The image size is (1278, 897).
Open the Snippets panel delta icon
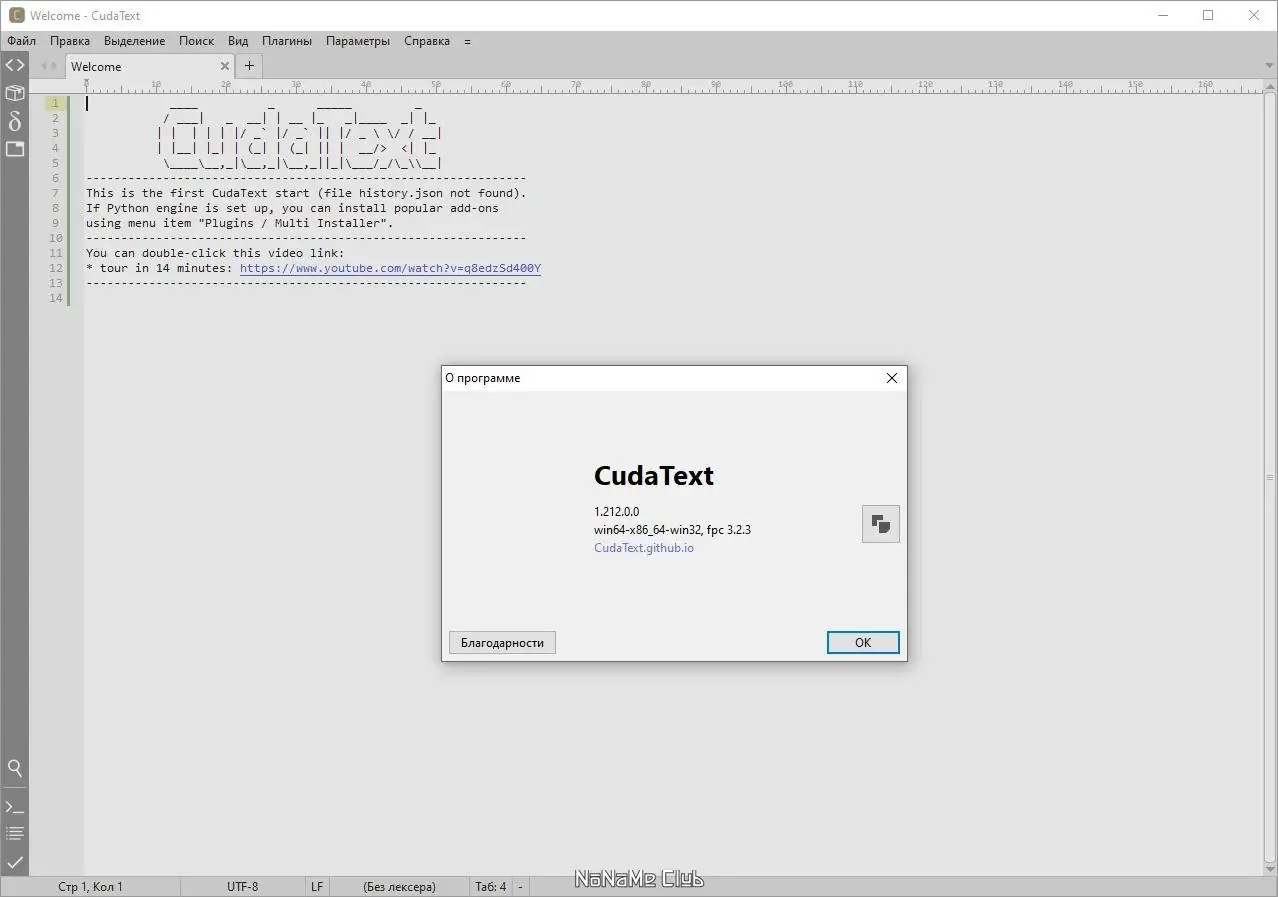point(15,121)
